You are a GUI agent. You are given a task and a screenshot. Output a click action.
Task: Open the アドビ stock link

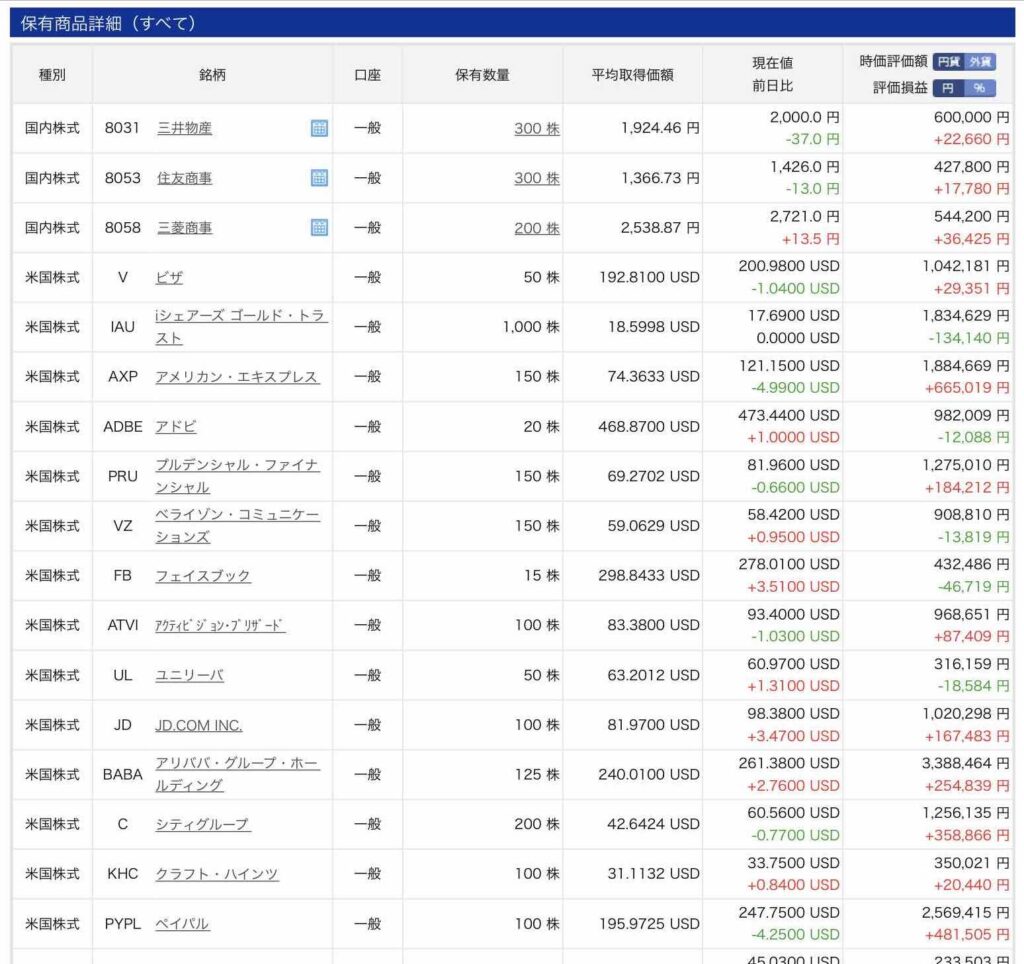176,426
